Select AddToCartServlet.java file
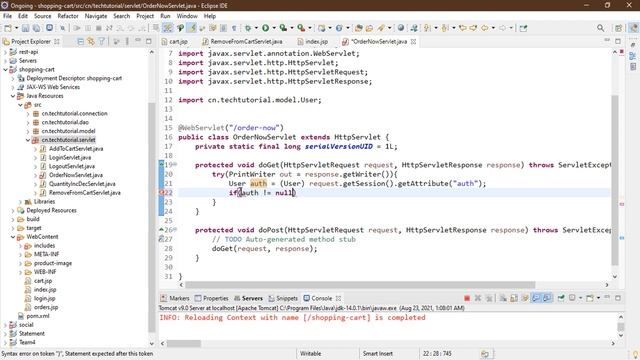640x360 pixels. tap(76, 149)
